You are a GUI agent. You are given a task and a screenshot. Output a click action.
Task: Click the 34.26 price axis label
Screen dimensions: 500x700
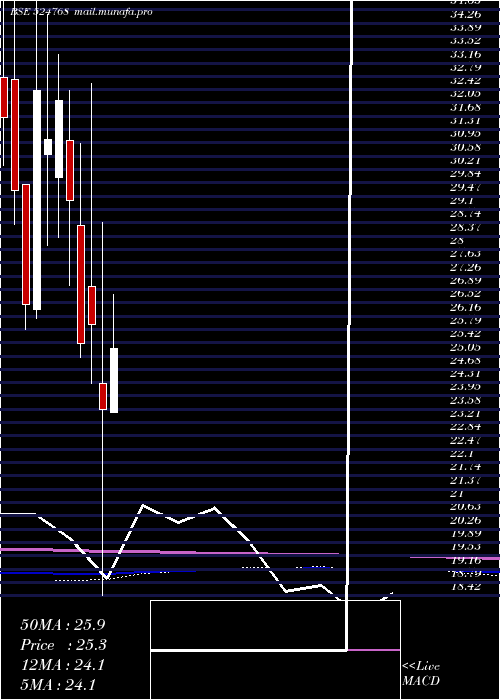tap(466, 14)
